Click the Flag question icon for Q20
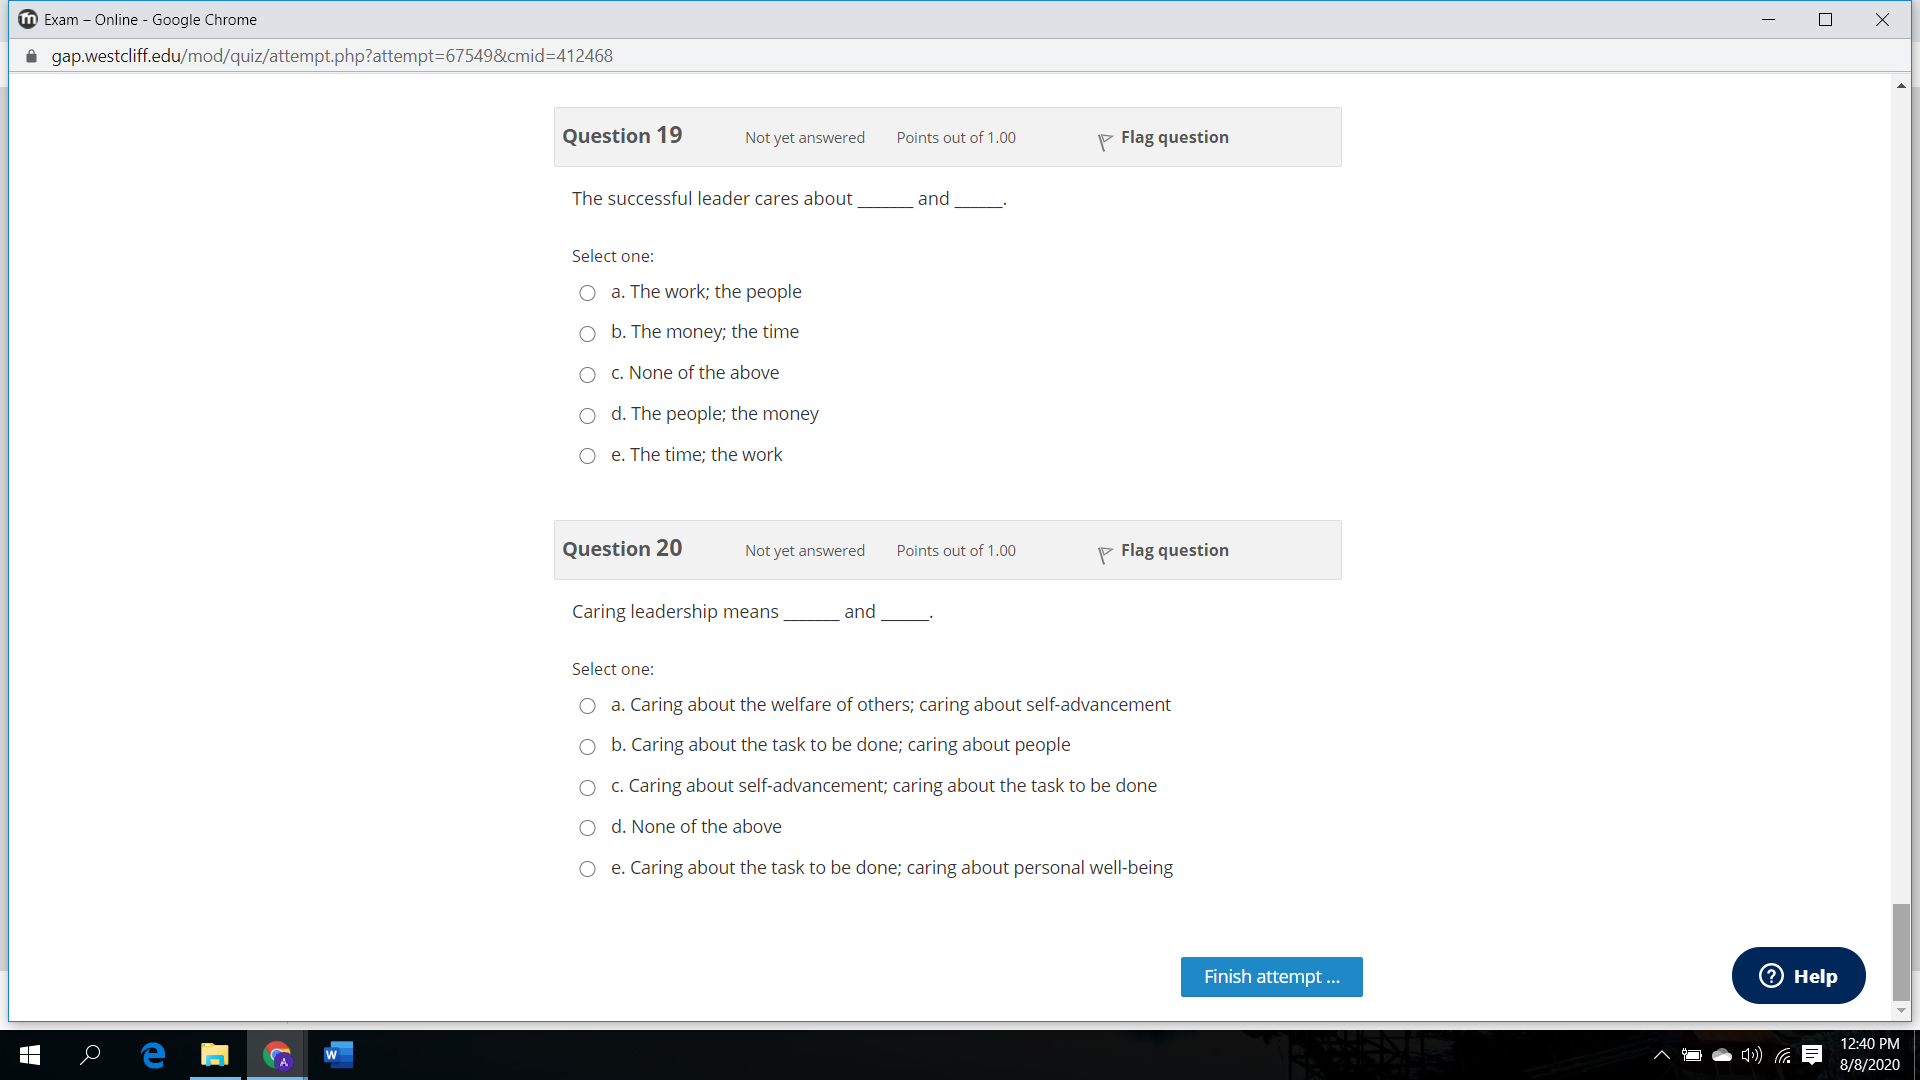The image size is (1920, 1080). [x=1106, y=551]
